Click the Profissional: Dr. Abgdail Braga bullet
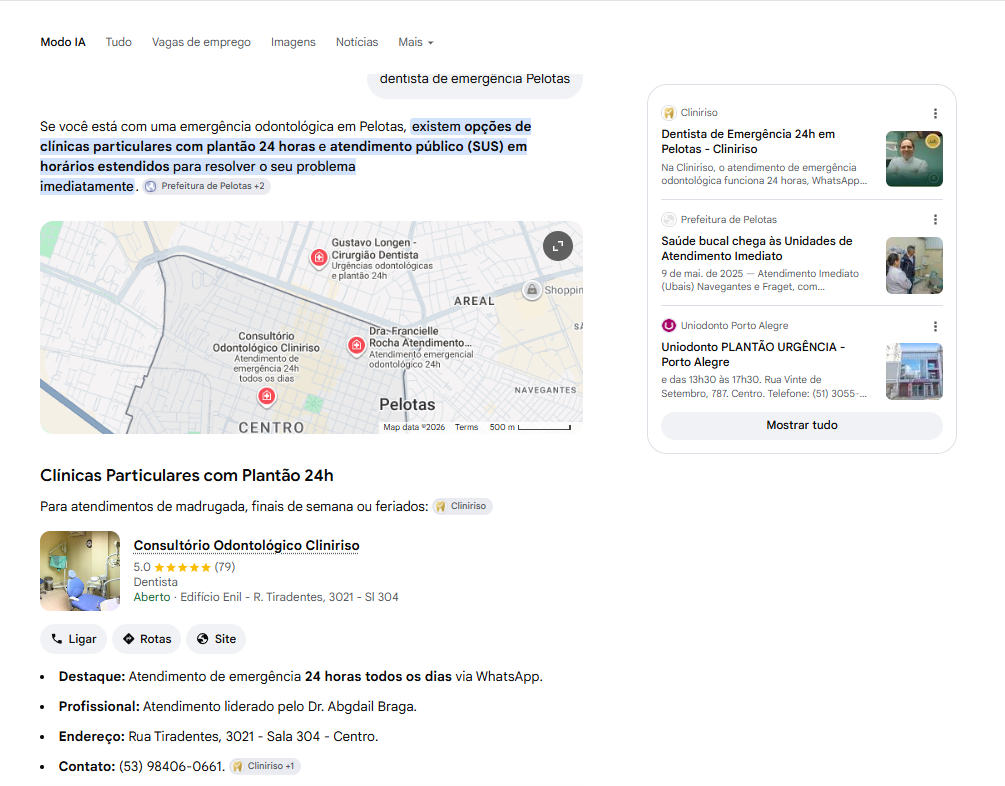The image size is (1005, 786). pyautogui.click(x=238, y=707)
